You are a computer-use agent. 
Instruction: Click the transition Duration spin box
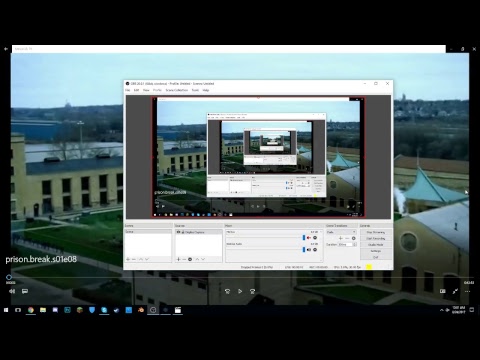347,245
